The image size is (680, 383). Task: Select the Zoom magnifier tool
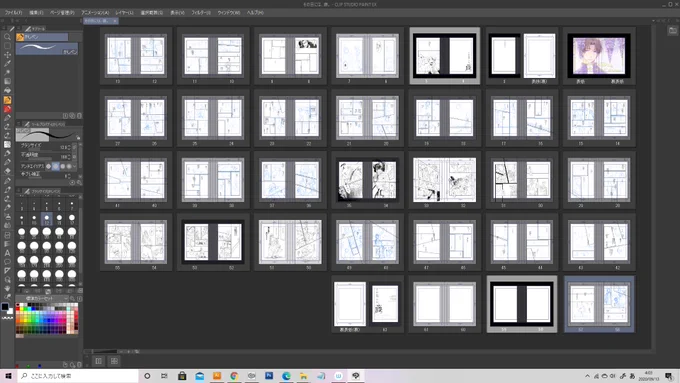coord(7,37)
